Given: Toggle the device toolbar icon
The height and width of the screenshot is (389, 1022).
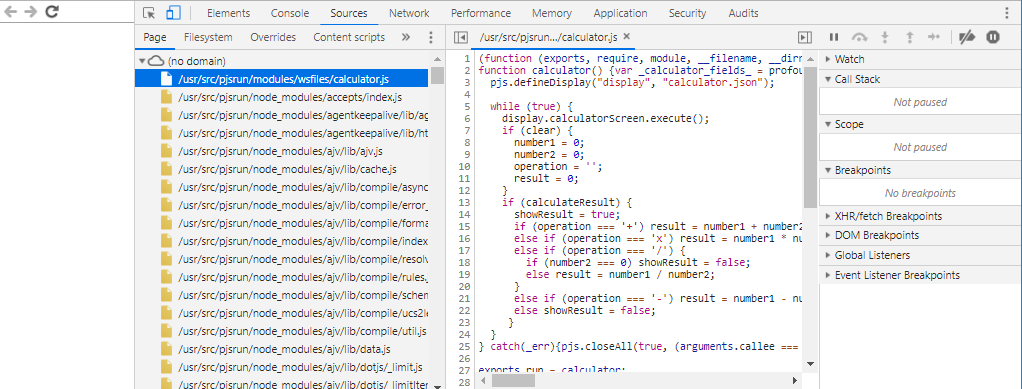Looking at the screenshot, I should click(x=173, y=13).
